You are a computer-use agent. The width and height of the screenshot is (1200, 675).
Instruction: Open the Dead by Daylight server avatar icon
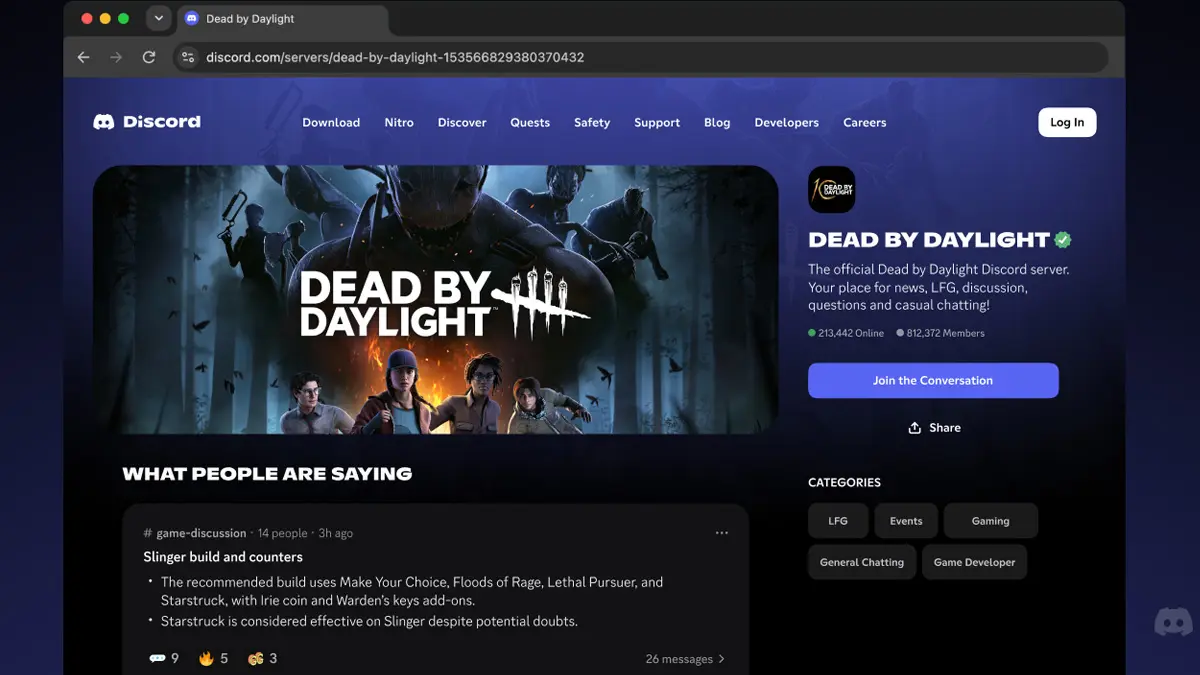(831, 189)
